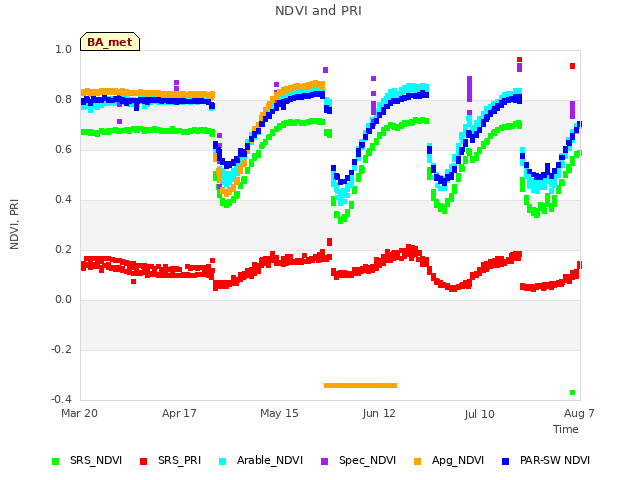
Task: Click the green outlier point near -0.37 in August
Action: click(573, 393)
